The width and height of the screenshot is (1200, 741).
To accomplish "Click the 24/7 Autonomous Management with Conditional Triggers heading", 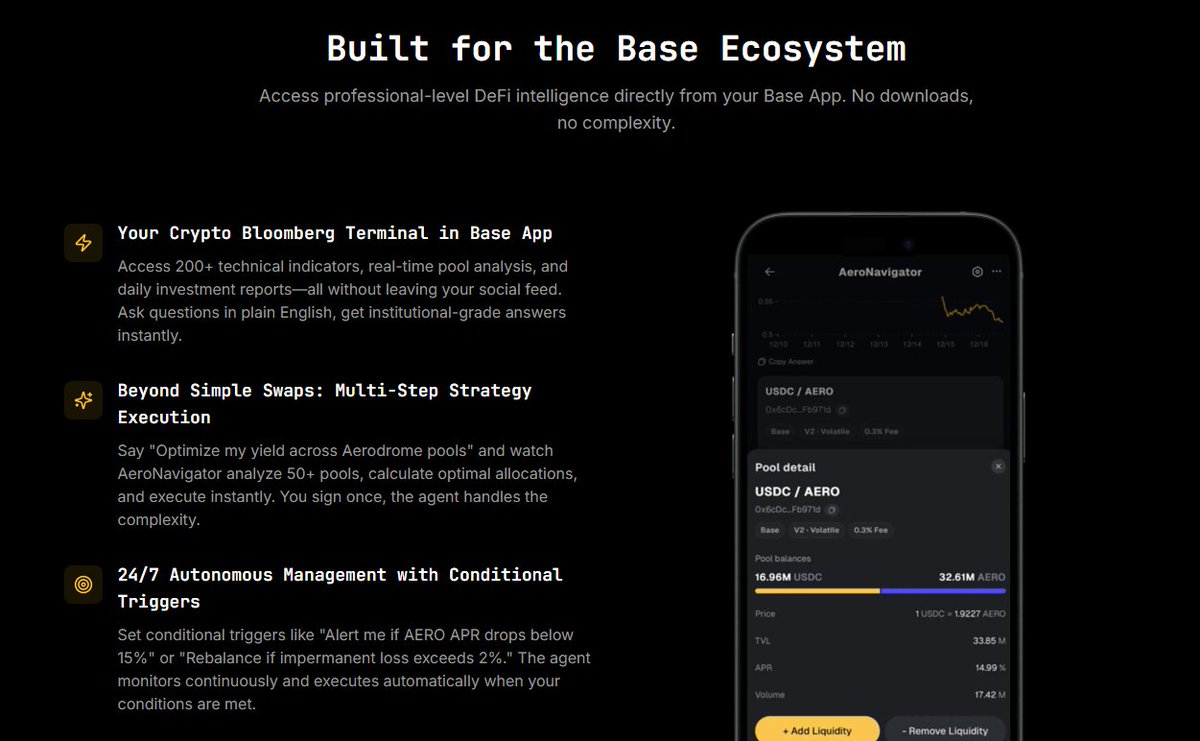I will tap(340, 588).
